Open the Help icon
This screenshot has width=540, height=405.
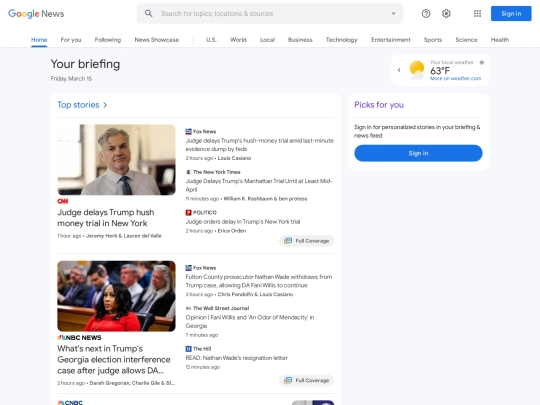(426, 14)
